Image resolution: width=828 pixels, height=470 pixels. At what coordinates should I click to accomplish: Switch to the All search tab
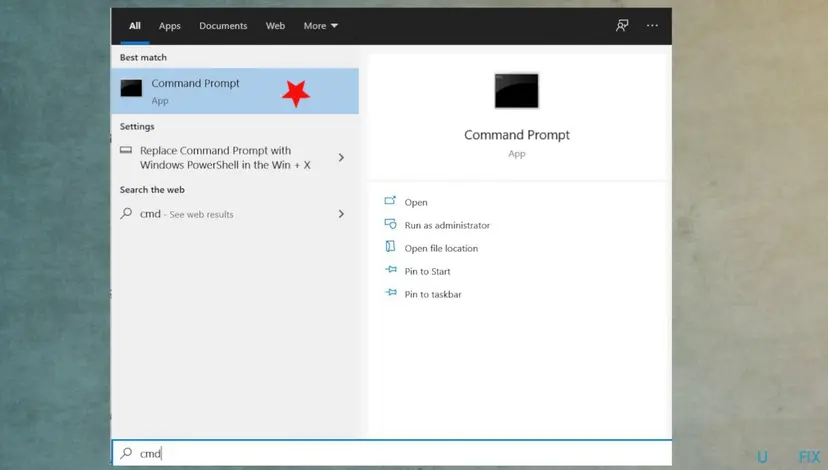coord(135,25)
